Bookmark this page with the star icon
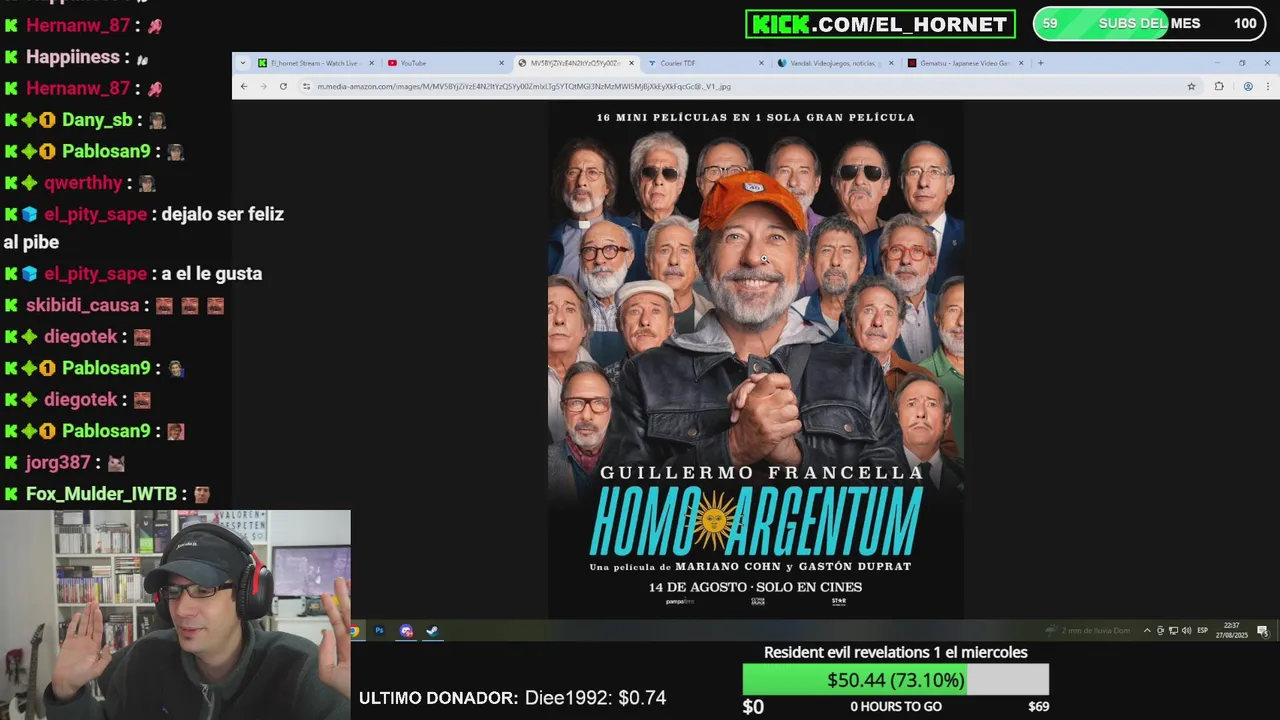This screenshot has width=1280, height=720. [x=1191, y=86]
